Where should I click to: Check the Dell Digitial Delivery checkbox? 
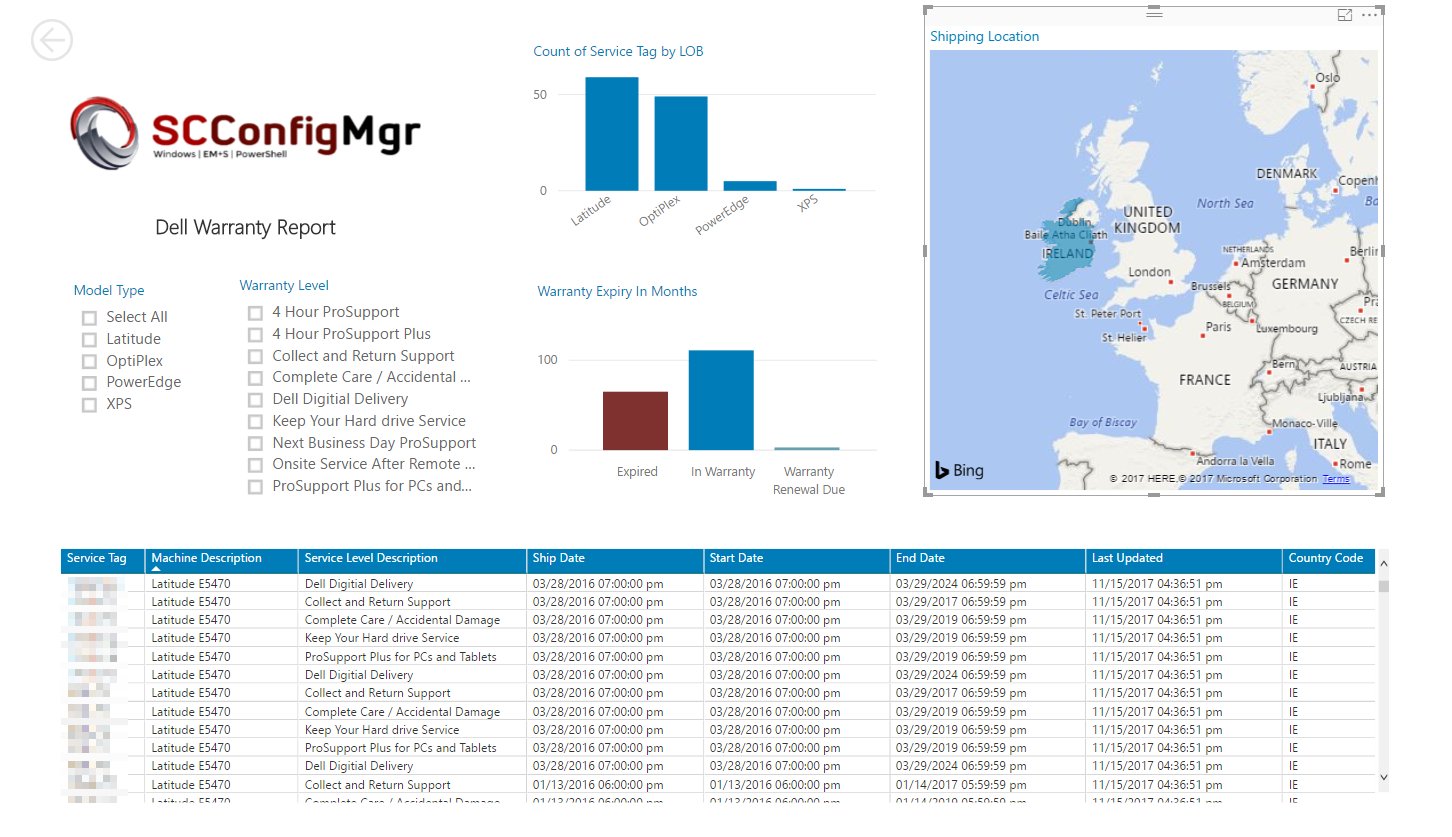coord(255,400)
